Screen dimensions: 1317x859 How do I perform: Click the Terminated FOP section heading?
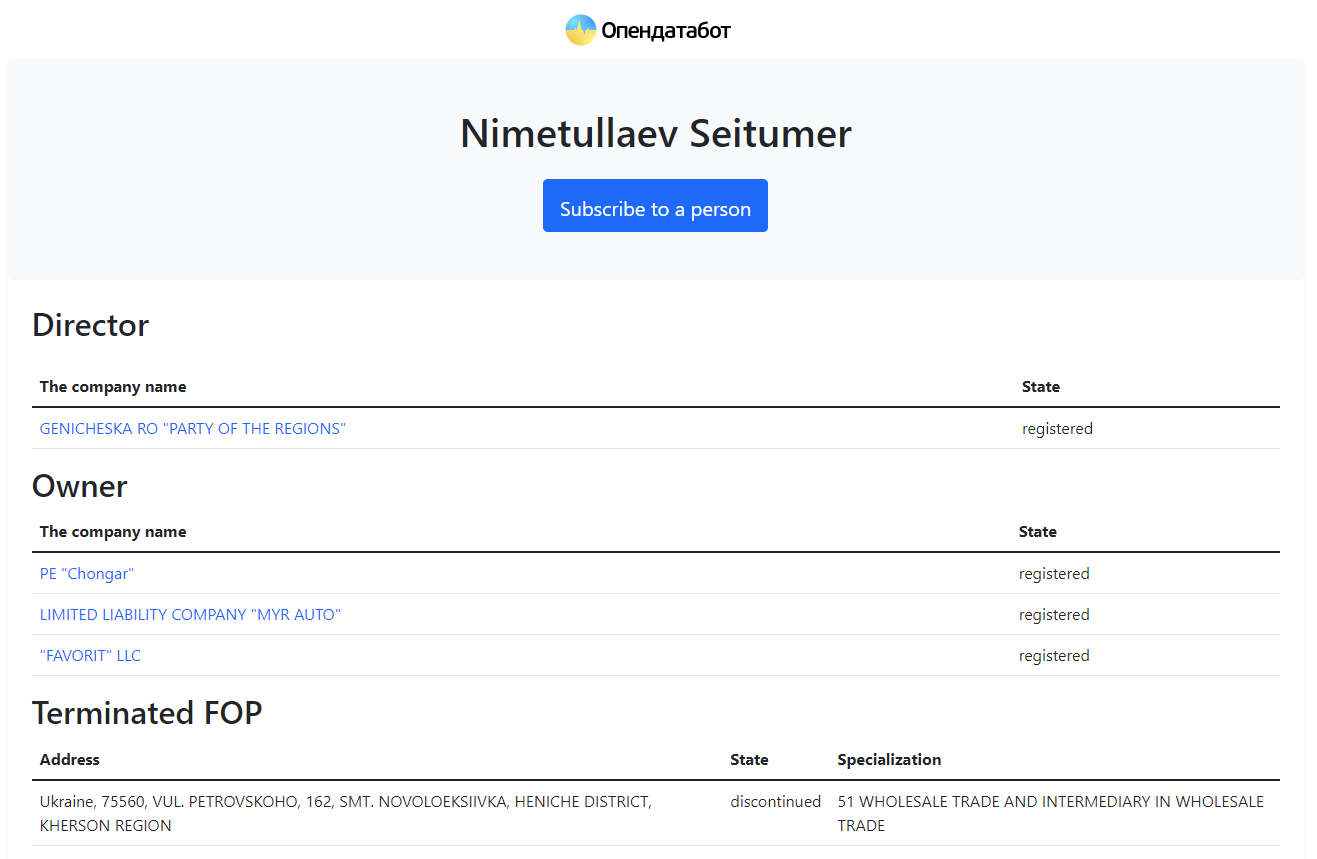(147, 713)
